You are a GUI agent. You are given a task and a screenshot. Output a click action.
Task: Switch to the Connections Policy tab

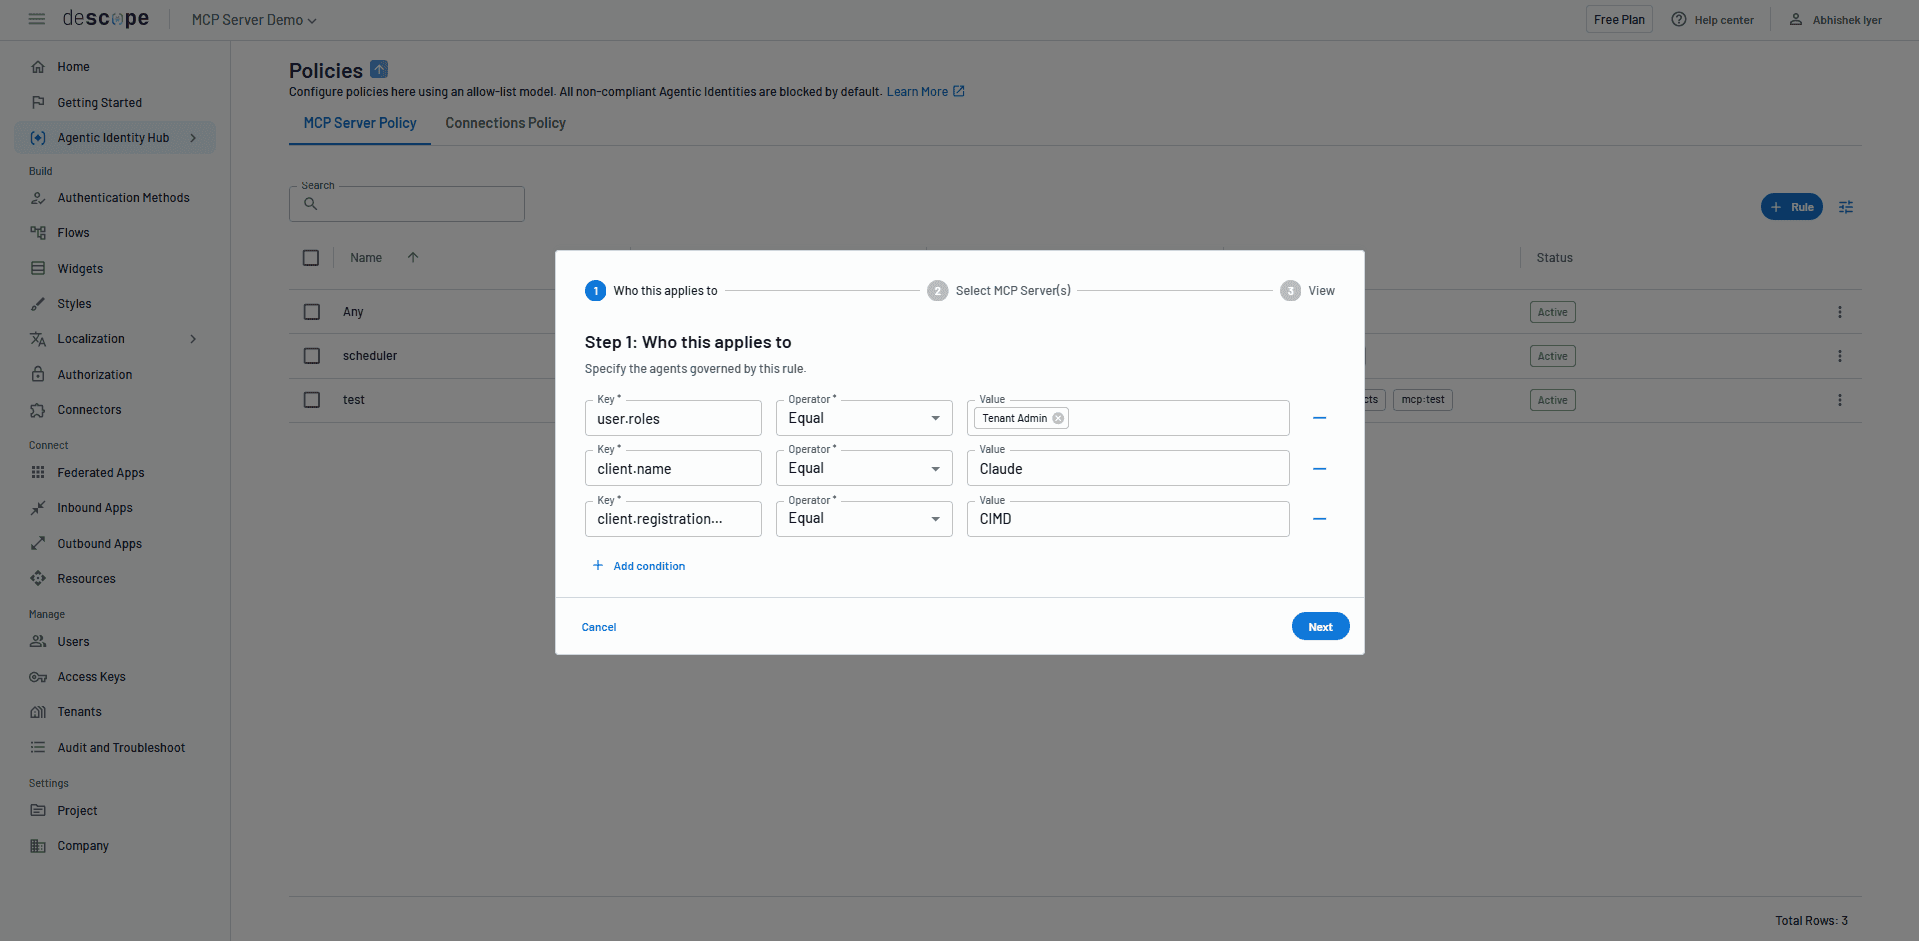pos(505,123)
